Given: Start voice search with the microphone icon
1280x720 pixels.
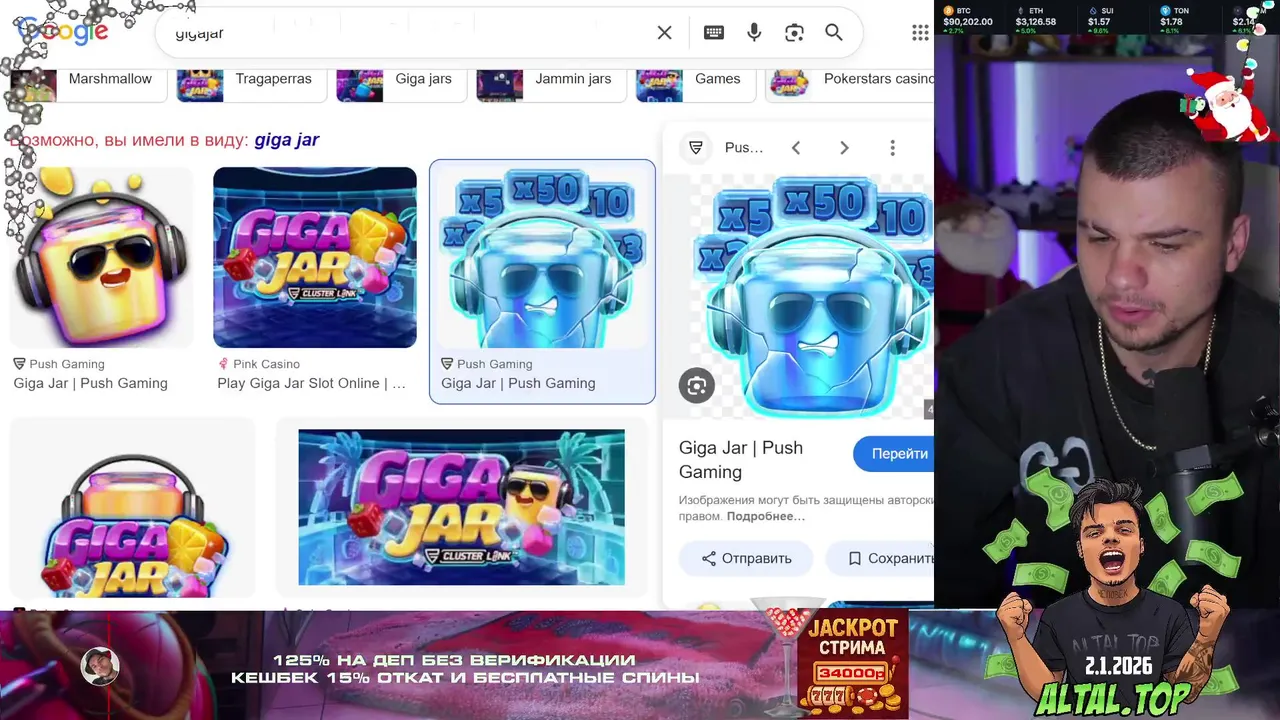Looking at the screenshot, I should (754, 33).
